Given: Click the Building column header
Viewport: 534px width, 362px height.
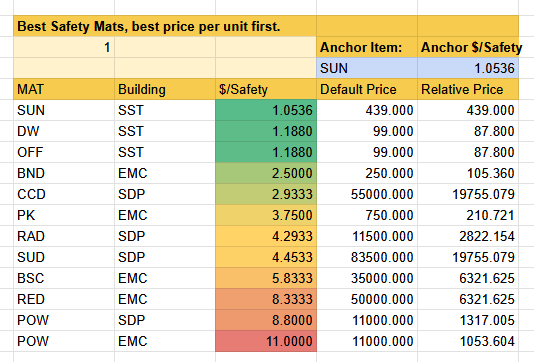Looking at the screenshot, I should [165, 89].
